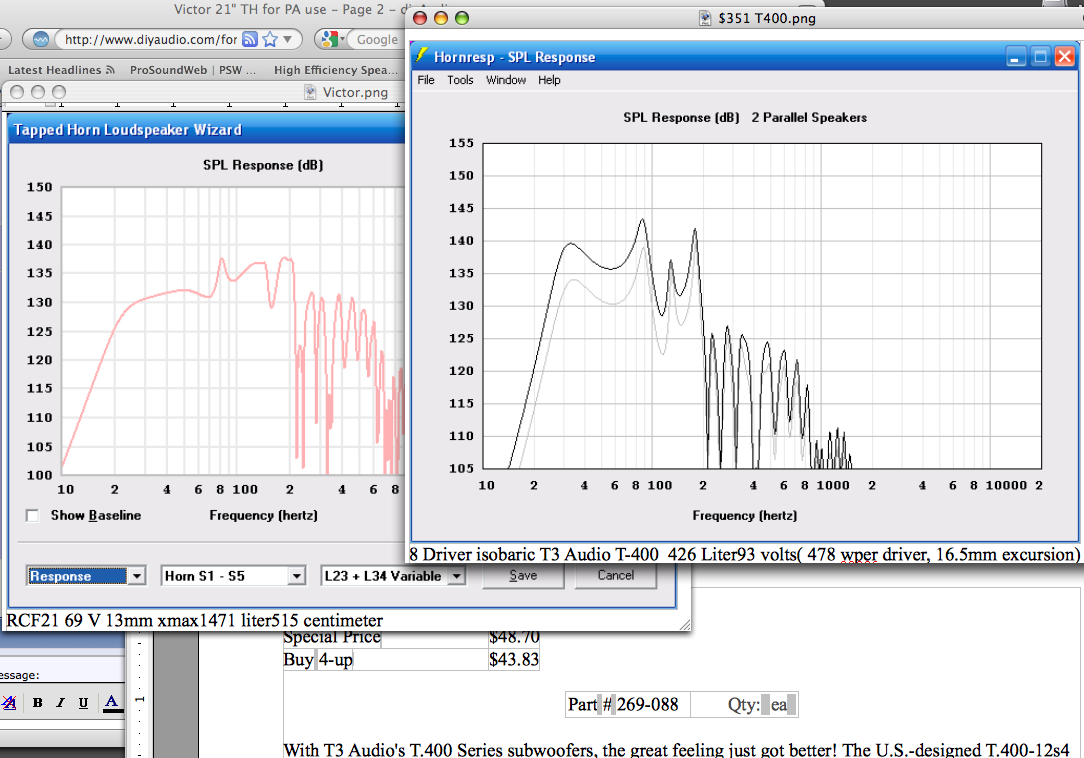Open the Horn S1 - S5 dropdown
The image size is (1084, 758).
233,575
